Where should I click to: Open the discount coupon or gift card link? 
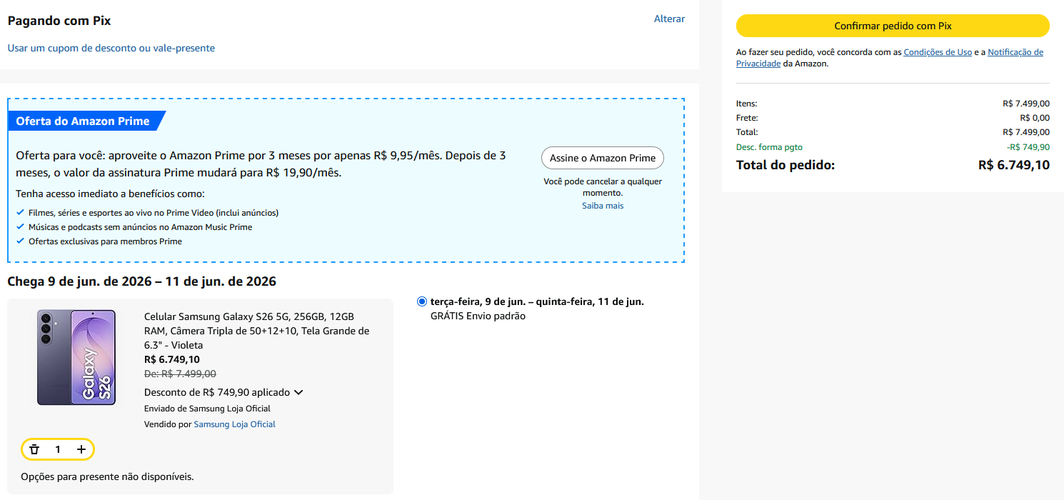click(x=111, y=48)
